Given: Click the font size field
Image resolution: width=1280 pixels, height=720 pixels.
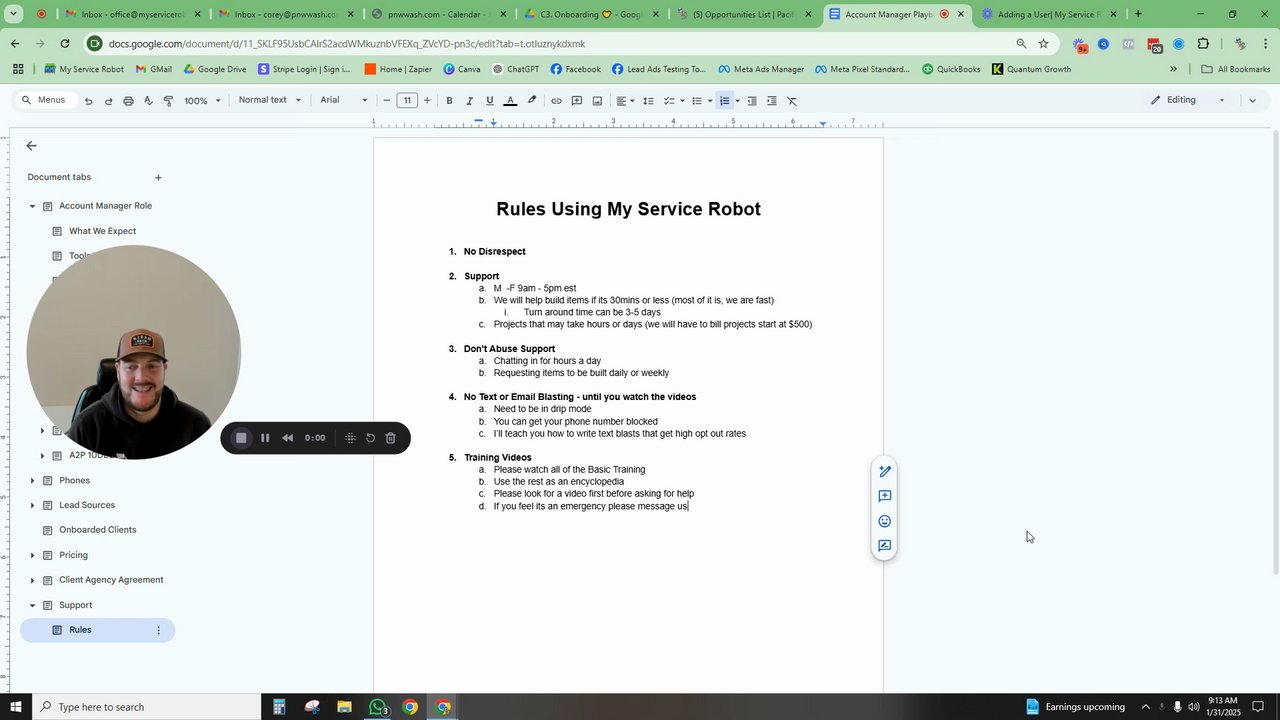Looking at the screenshot, I should click(407, 101).
